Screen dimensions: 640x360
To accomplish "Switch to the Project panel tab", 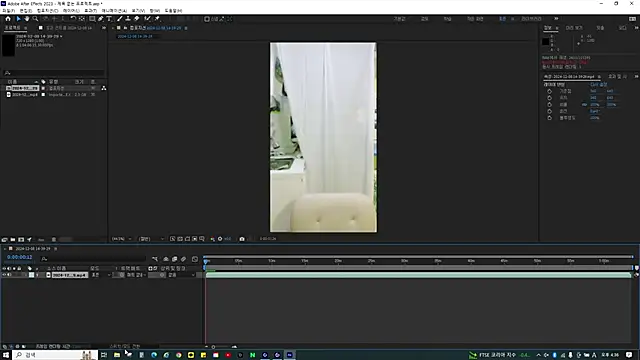I will tap(12, 28).
